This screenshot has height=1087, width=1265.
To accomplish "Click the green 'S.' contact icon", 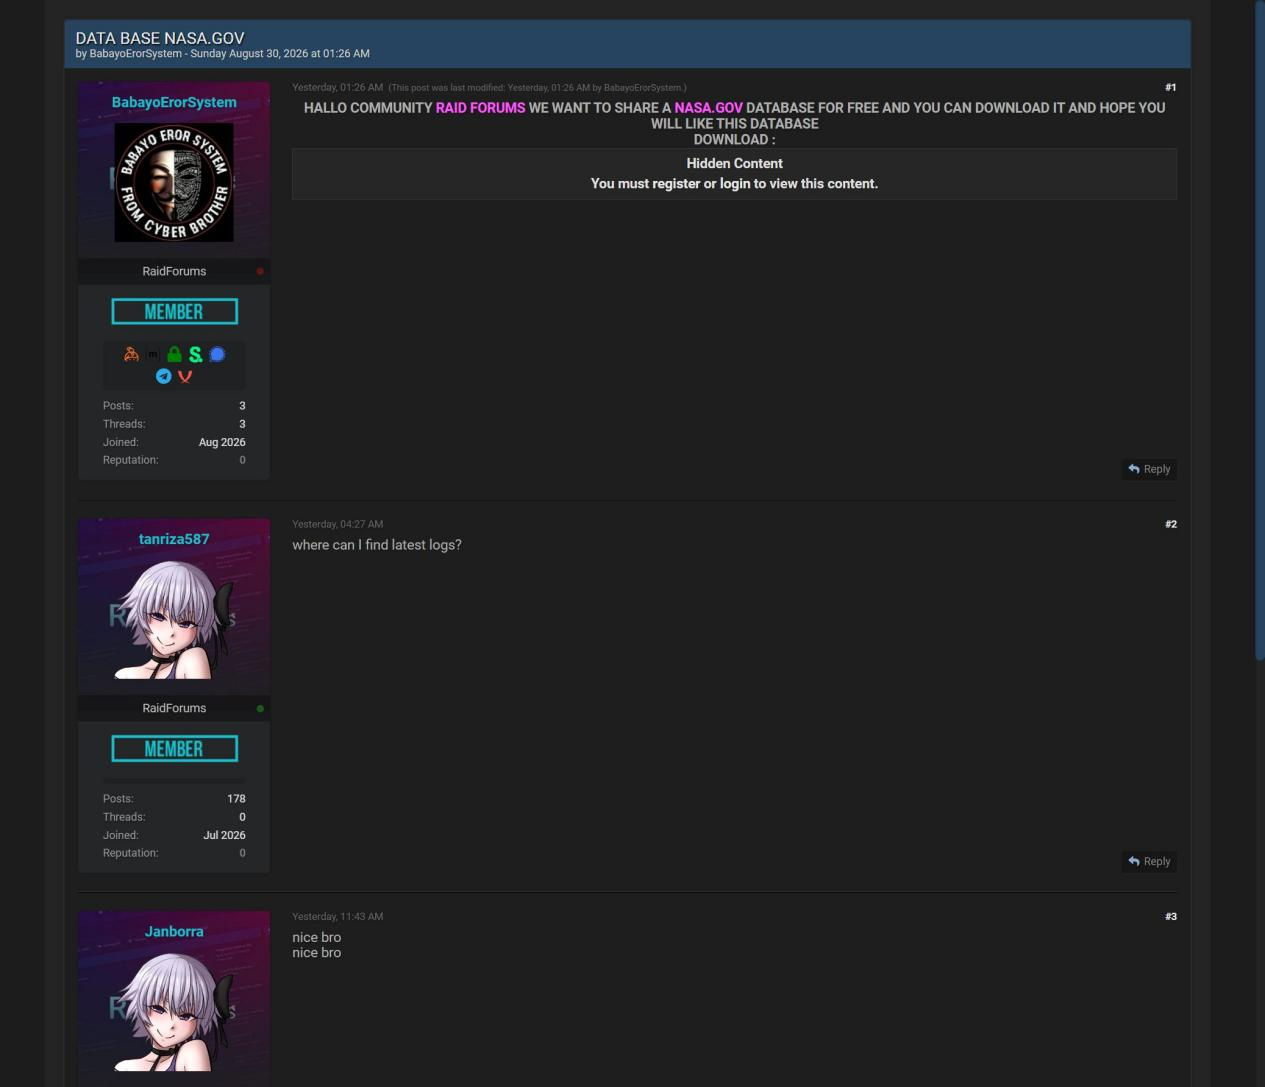I will coord(195,354).
